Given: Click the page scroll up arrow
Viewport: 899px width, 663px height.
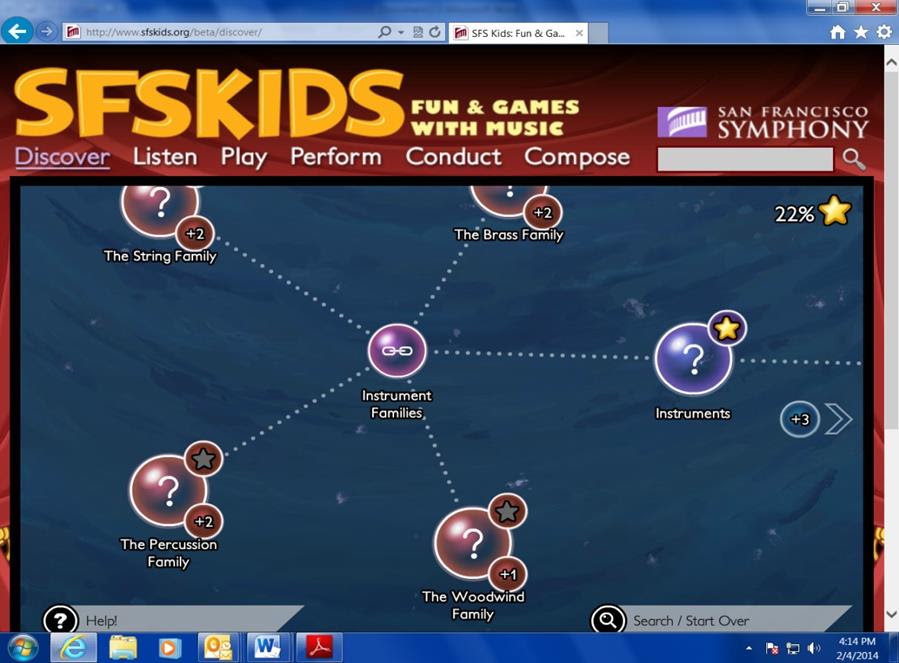Looking at the screenshot, I should point(892,62).
